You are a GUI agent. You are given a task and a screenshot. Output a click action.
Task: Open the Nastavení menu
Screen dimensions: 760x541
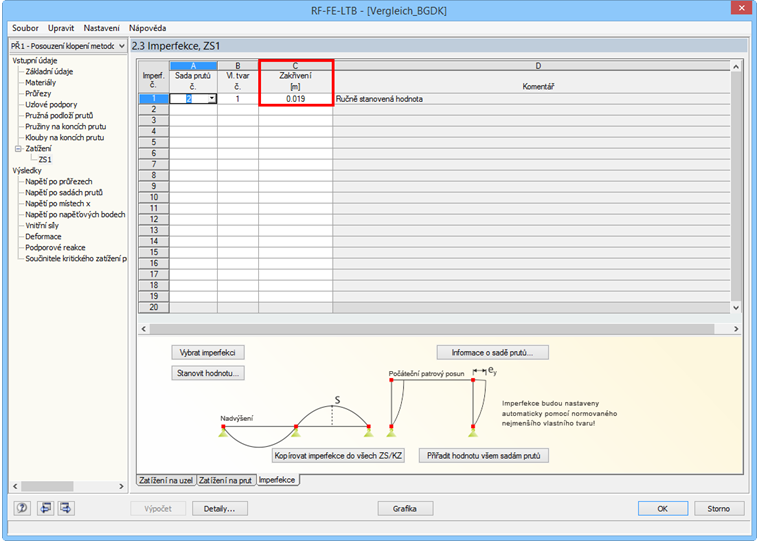click(101, 28)
